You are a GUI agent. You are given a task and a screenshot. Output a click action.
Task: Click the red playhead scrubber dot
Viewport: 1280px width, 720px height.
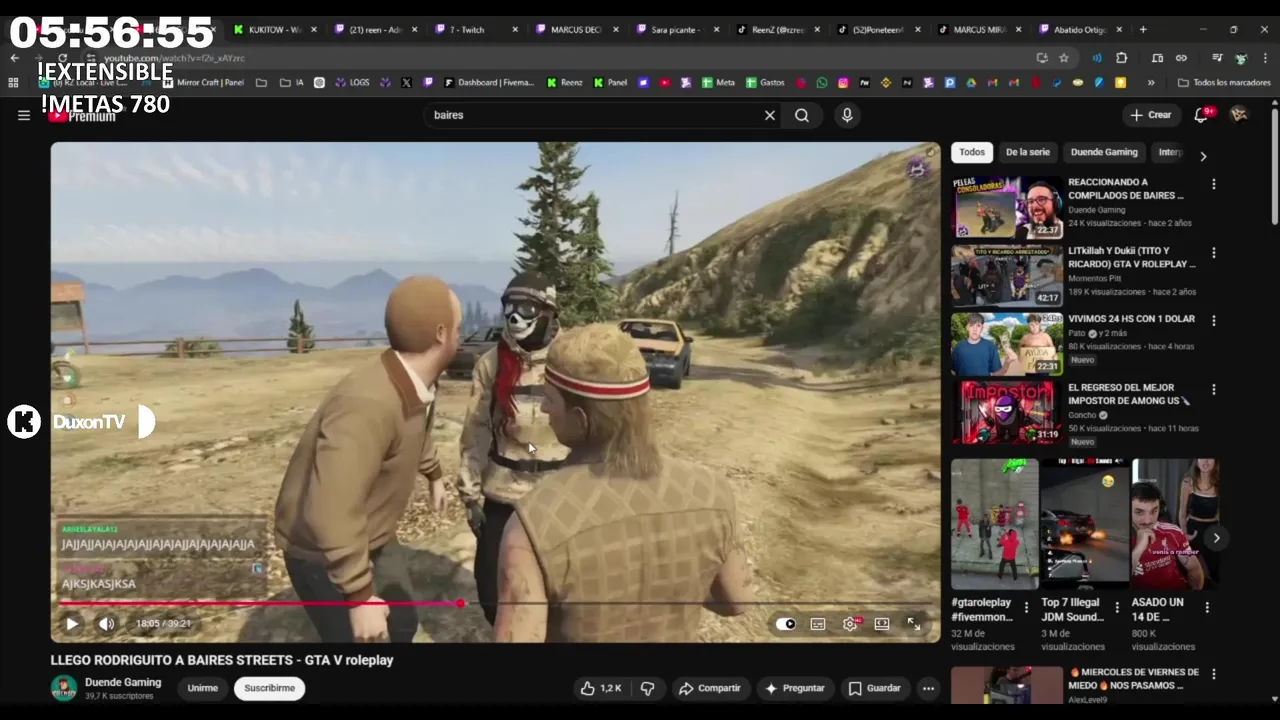coord(460,603)
